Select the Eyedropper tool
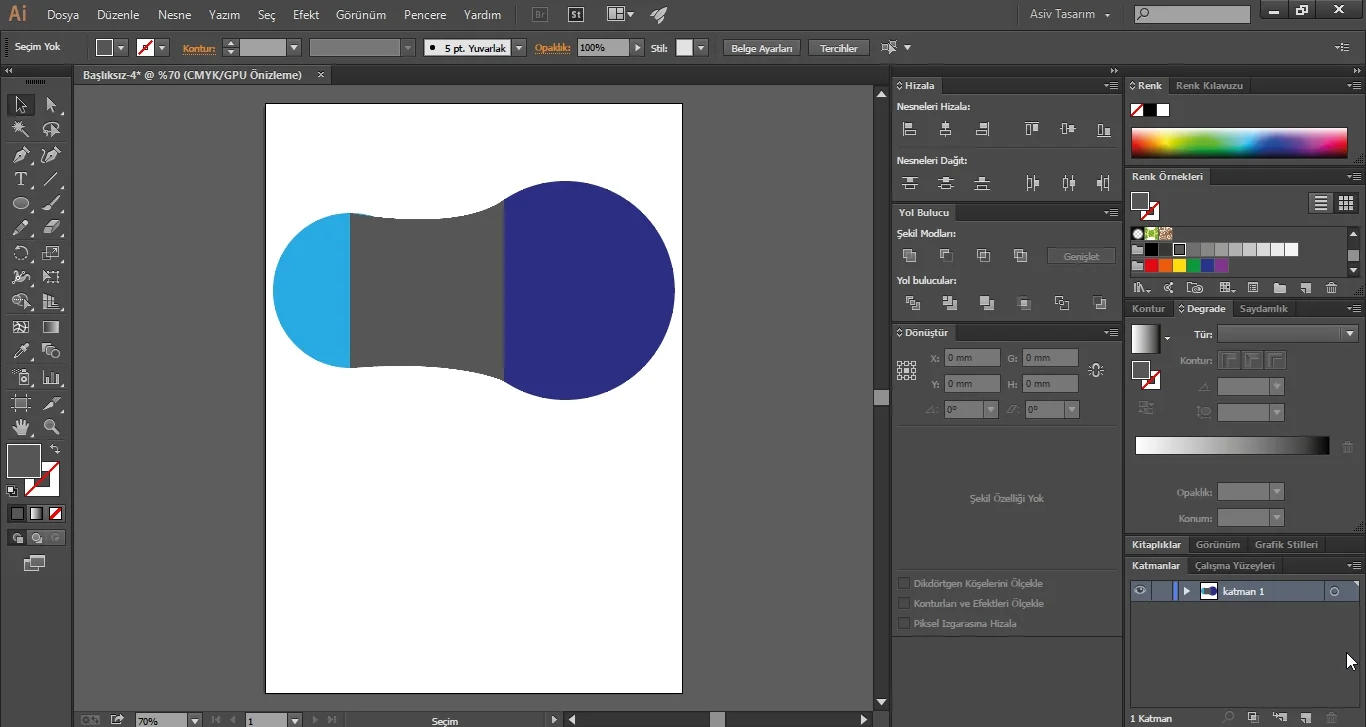 pos(20,351)
